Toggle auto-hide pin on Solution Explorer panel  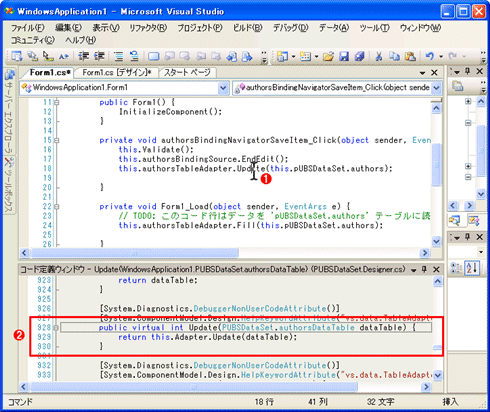468,71
